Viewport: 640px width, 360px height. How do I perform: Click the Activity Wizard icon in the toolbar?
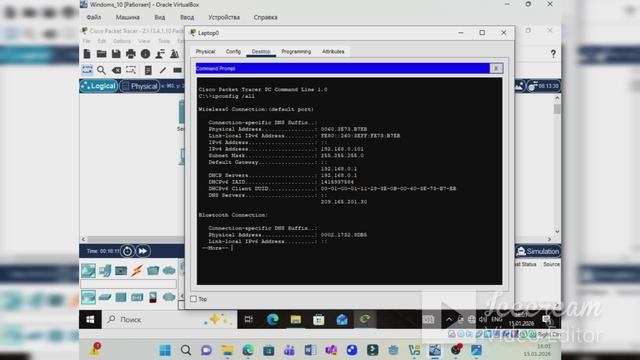(160, 54)
